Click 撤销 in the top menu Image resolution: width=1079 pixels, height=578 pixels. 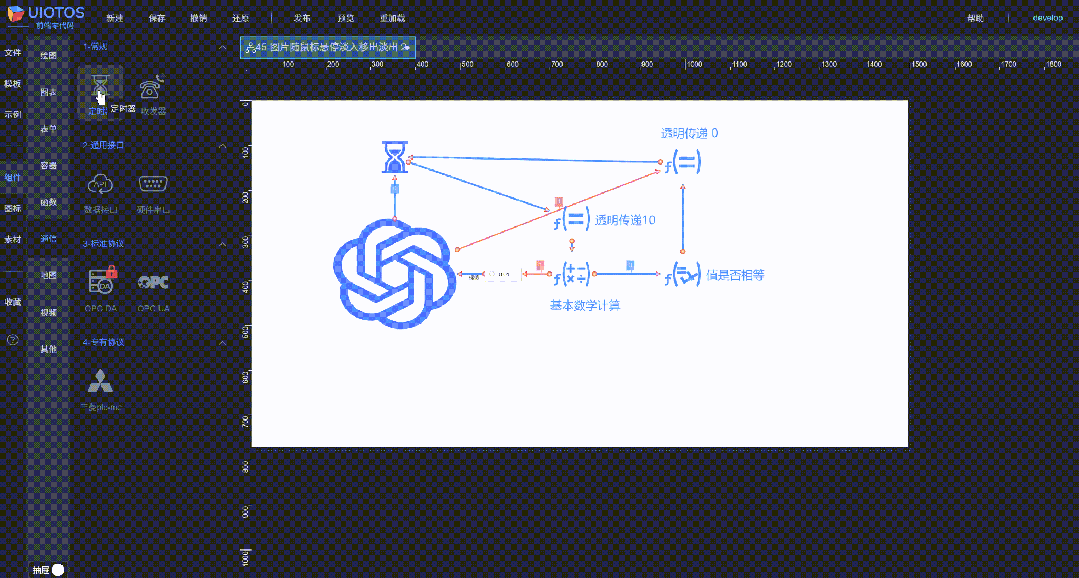198,18
